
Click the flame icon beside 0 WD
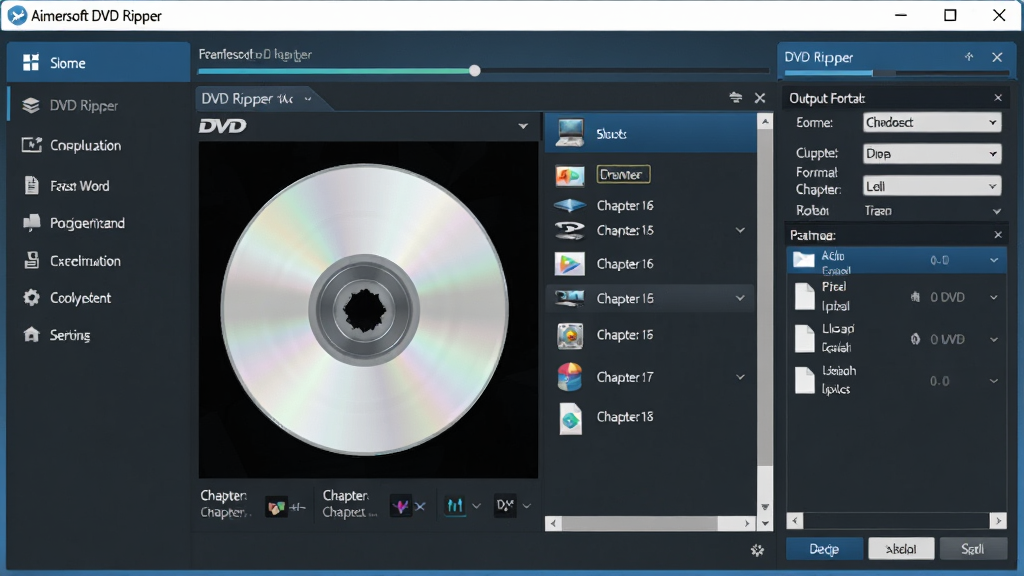click(x=916, y=339)
